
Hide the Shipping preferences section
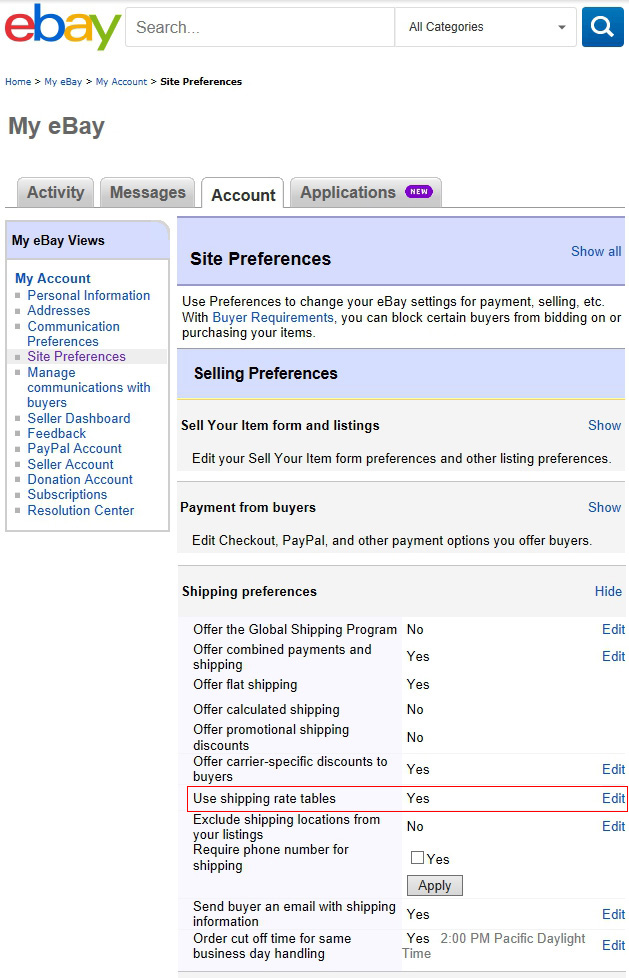click(x=608, y=591)
